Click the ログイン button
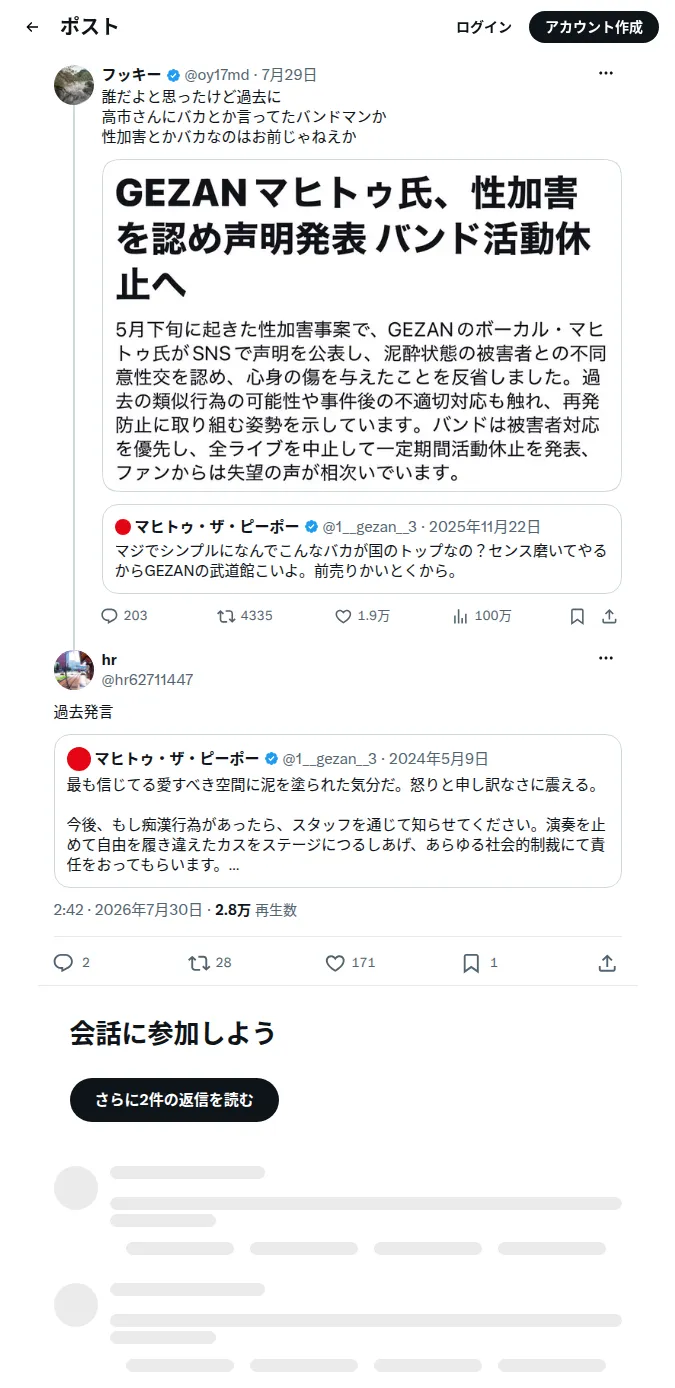This screenshot has height=1388, width=675. coord(484,27)
